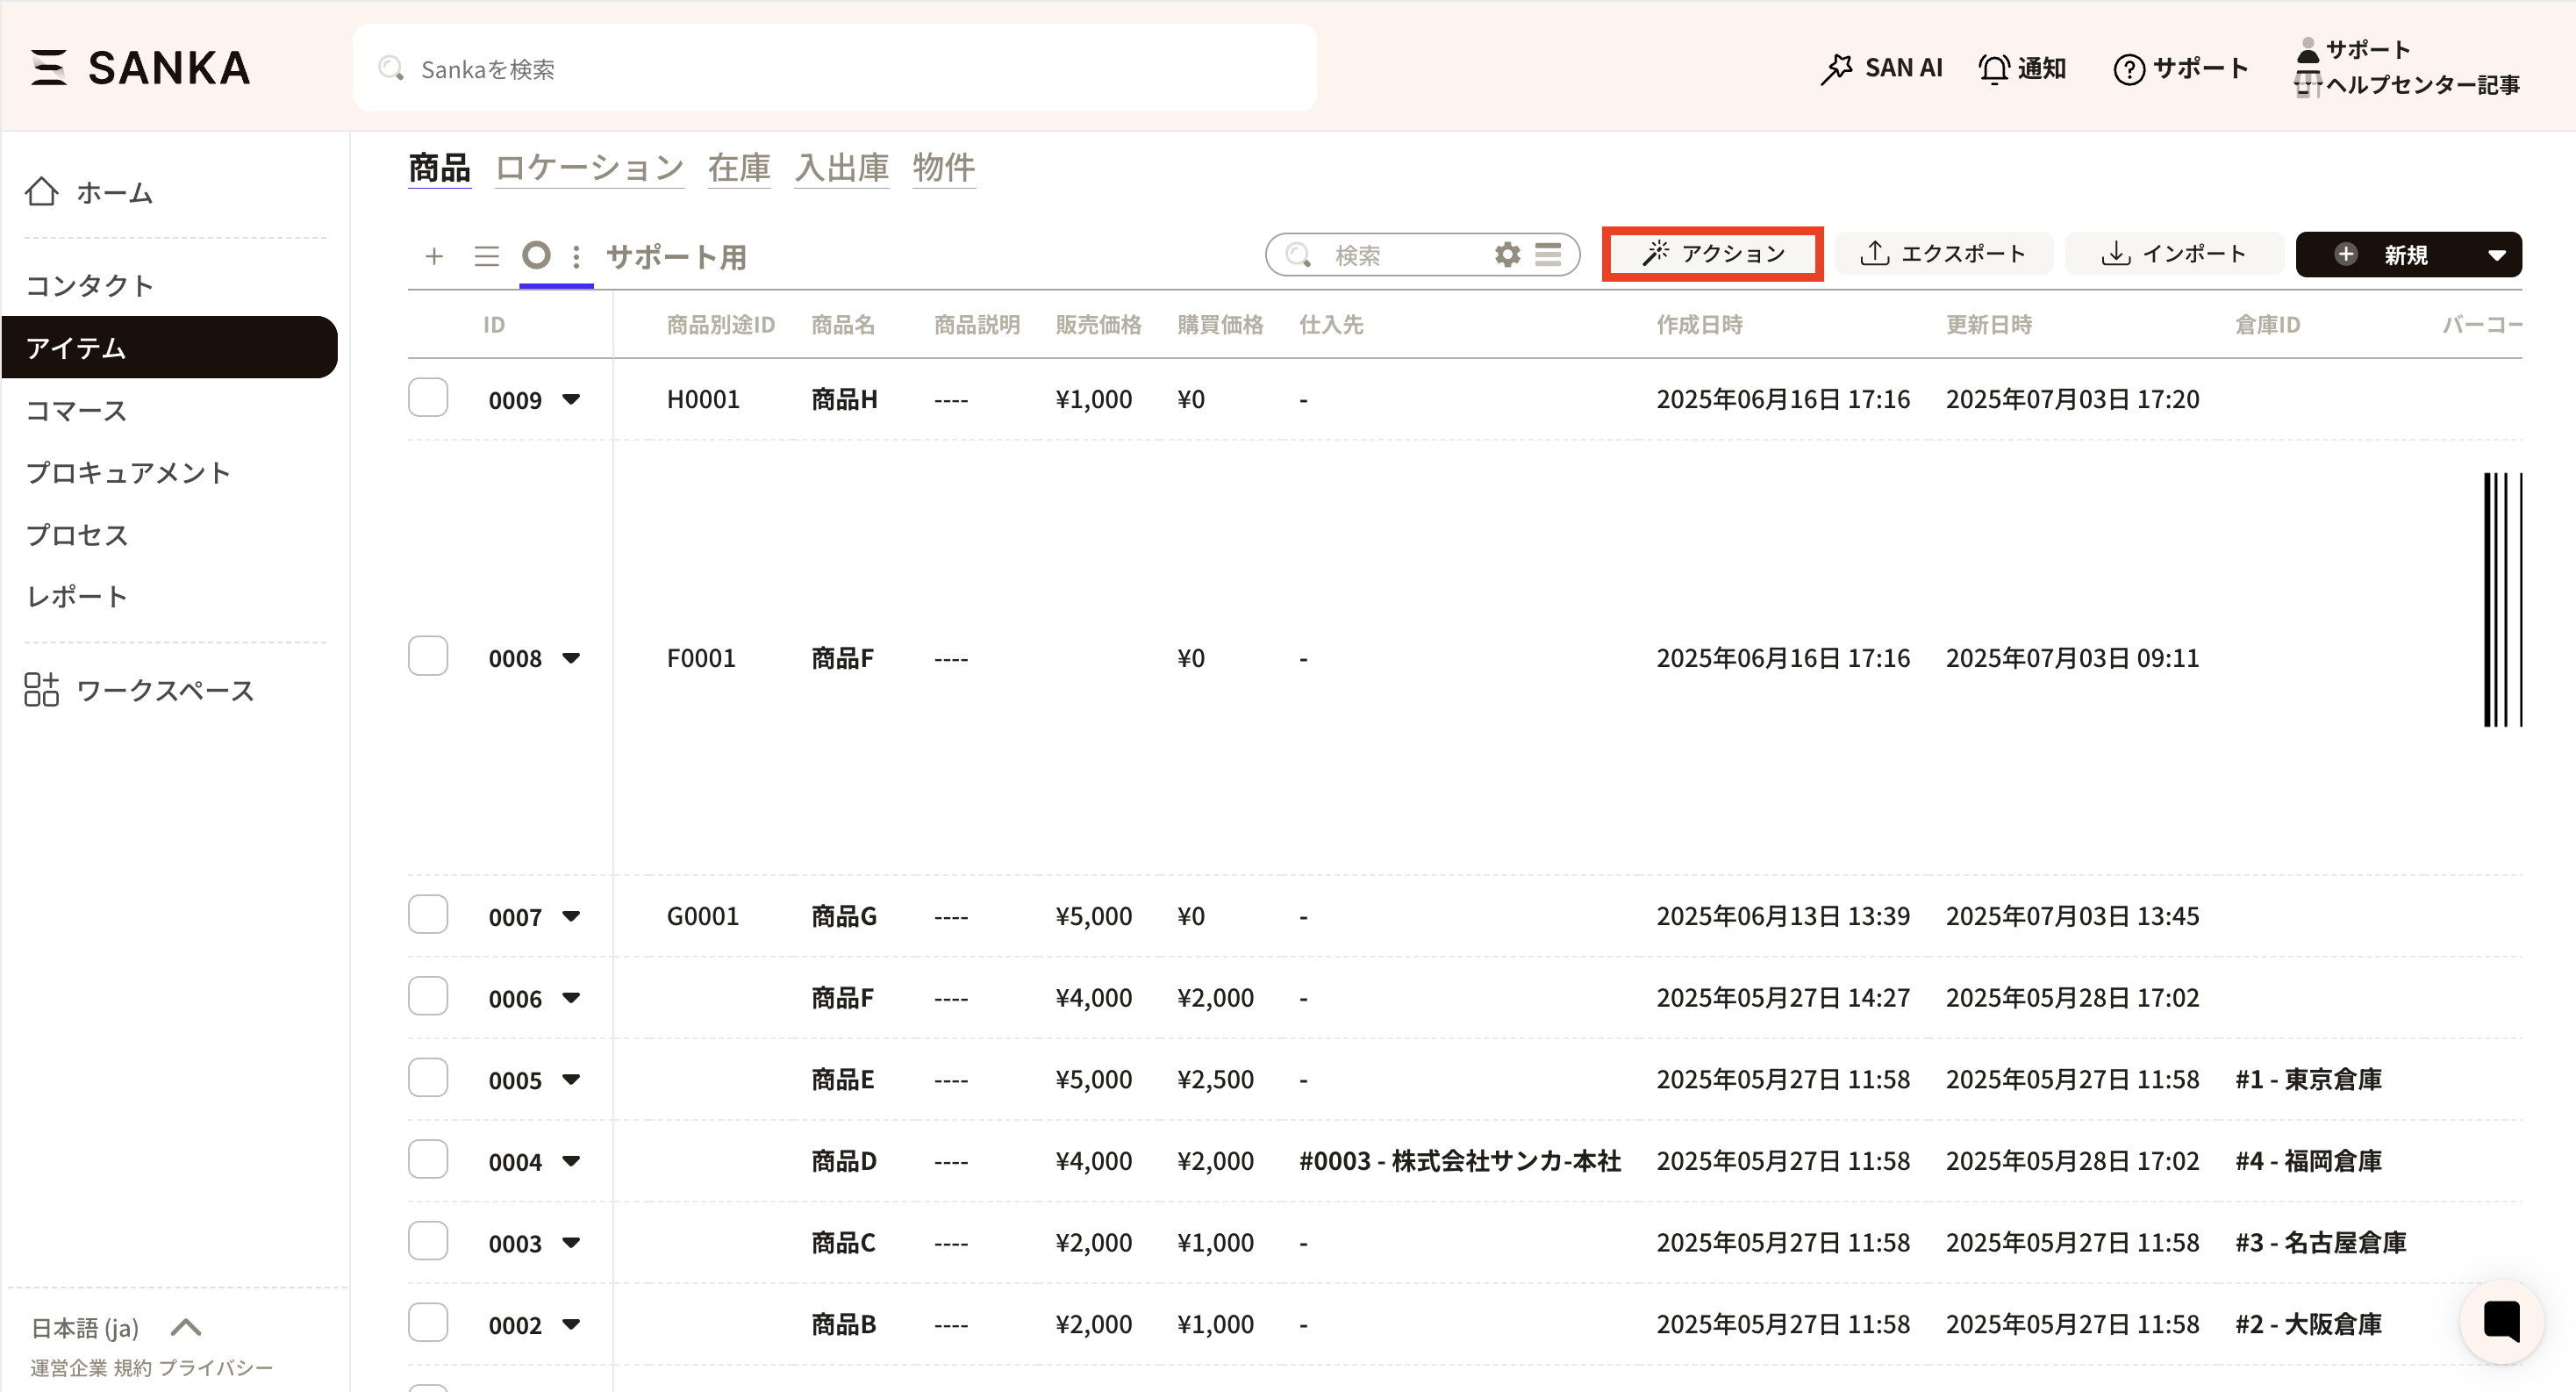Click the インポート button

(x=2175, y=254)
